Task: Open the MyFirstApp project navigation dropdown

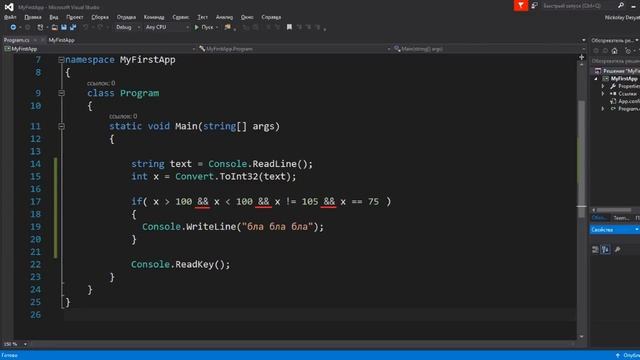Action: [x=100, y=49]
